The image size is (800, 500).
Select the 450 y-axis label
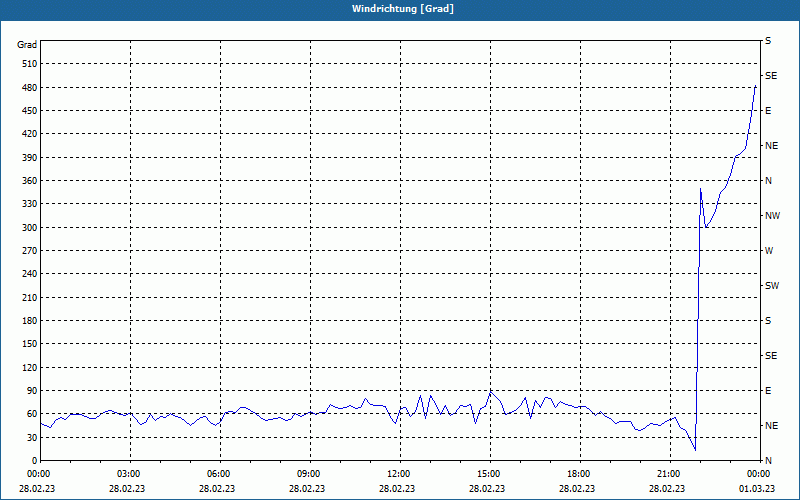30,111
